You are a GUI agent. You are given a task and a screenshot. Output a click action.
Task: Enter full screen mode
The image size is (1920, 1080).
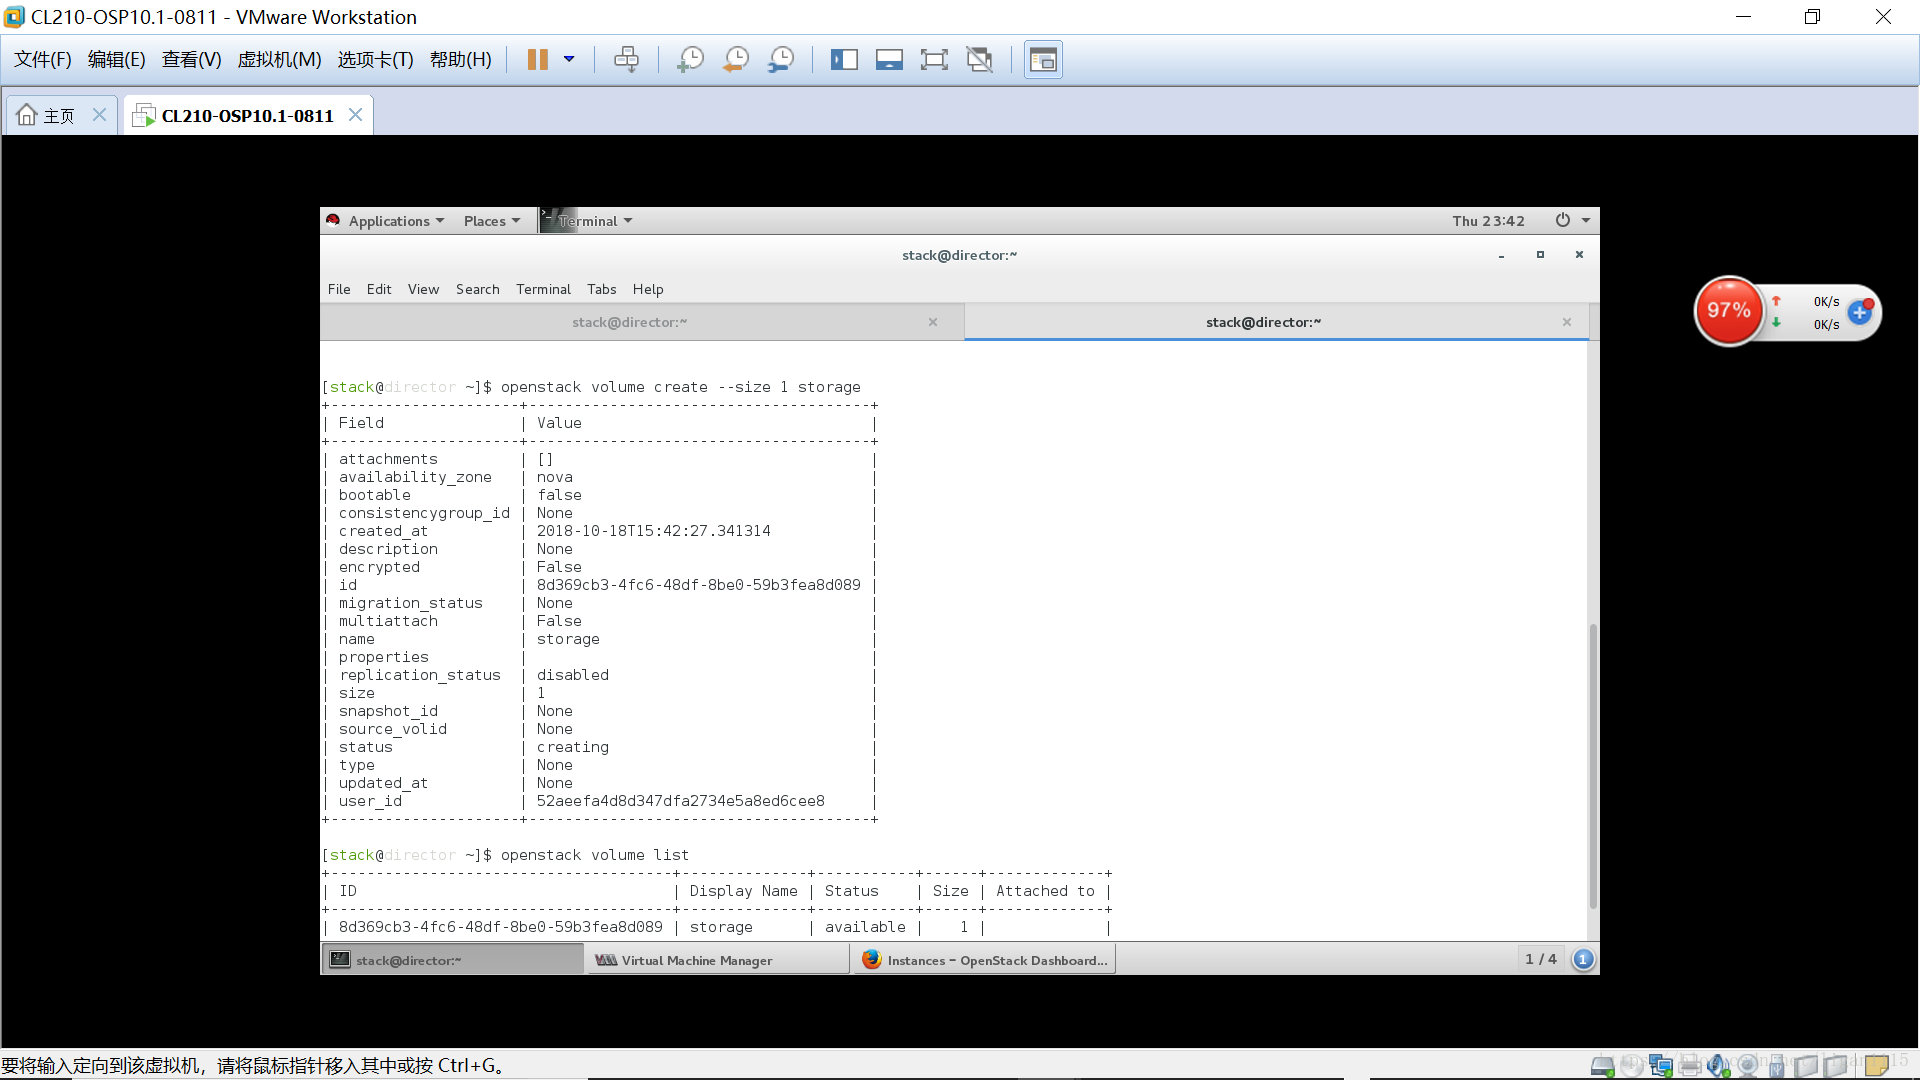[934, 59]
